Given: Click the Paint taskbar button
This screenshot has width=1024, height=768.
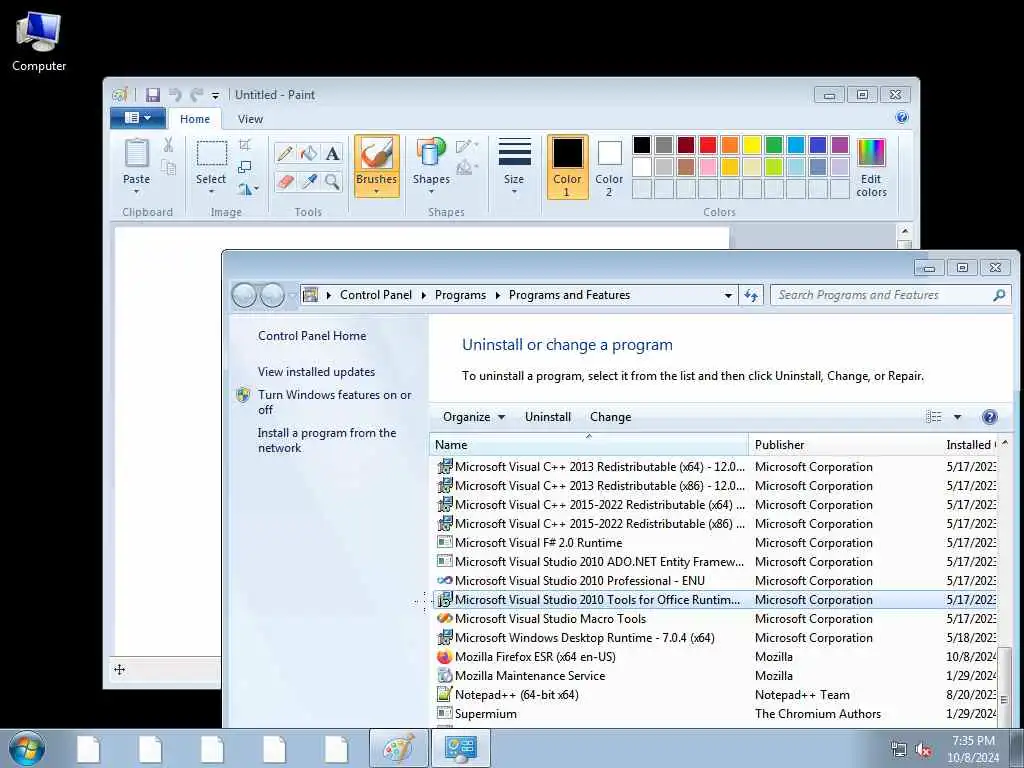Looking at the screenshot, I should [x=398, y=748].
